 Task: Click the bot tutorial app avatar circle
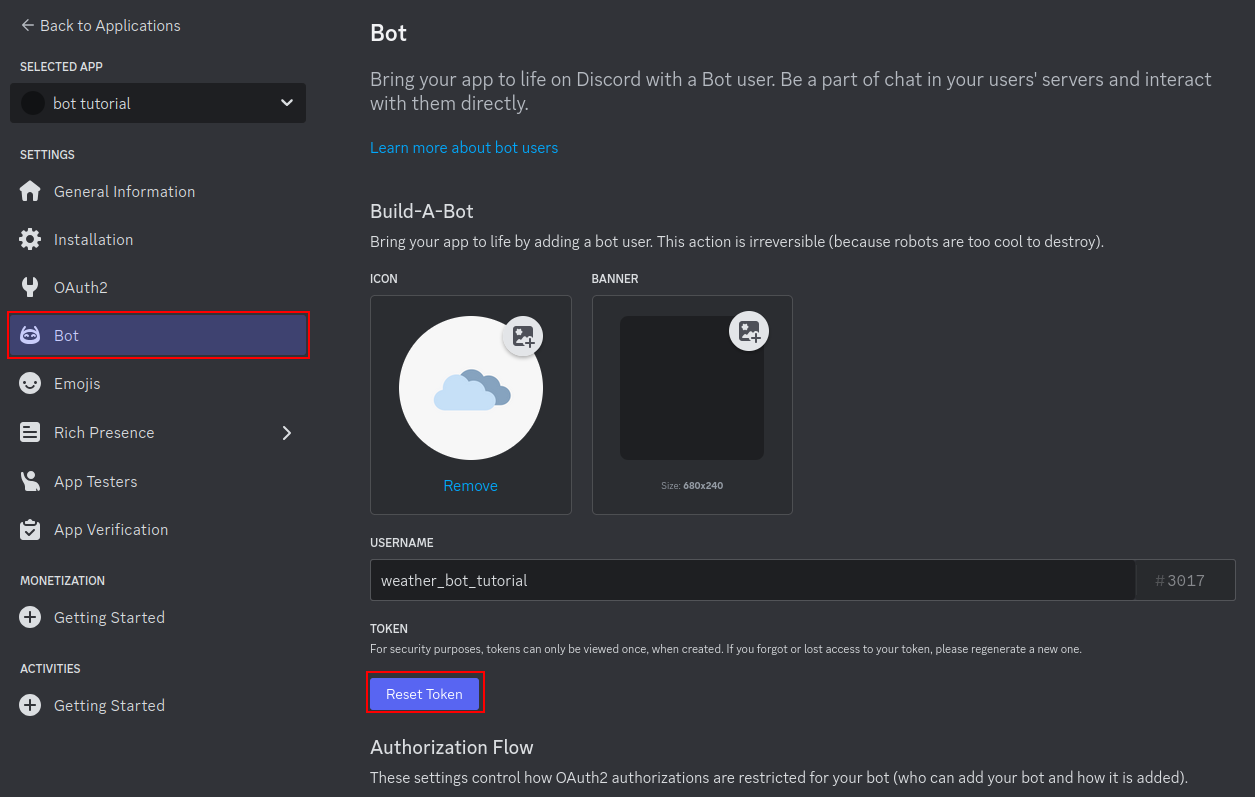click(x=33, y=103)
